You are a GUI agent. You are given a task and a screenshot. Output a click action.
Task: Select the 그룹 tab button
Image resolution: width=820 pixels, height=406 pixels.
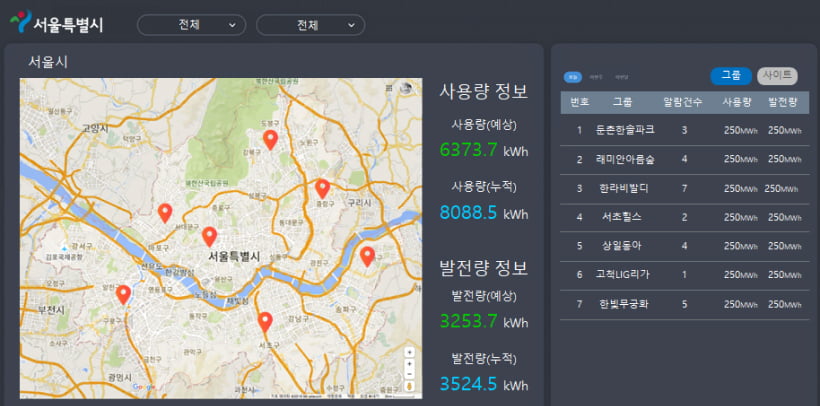[731, 76]
